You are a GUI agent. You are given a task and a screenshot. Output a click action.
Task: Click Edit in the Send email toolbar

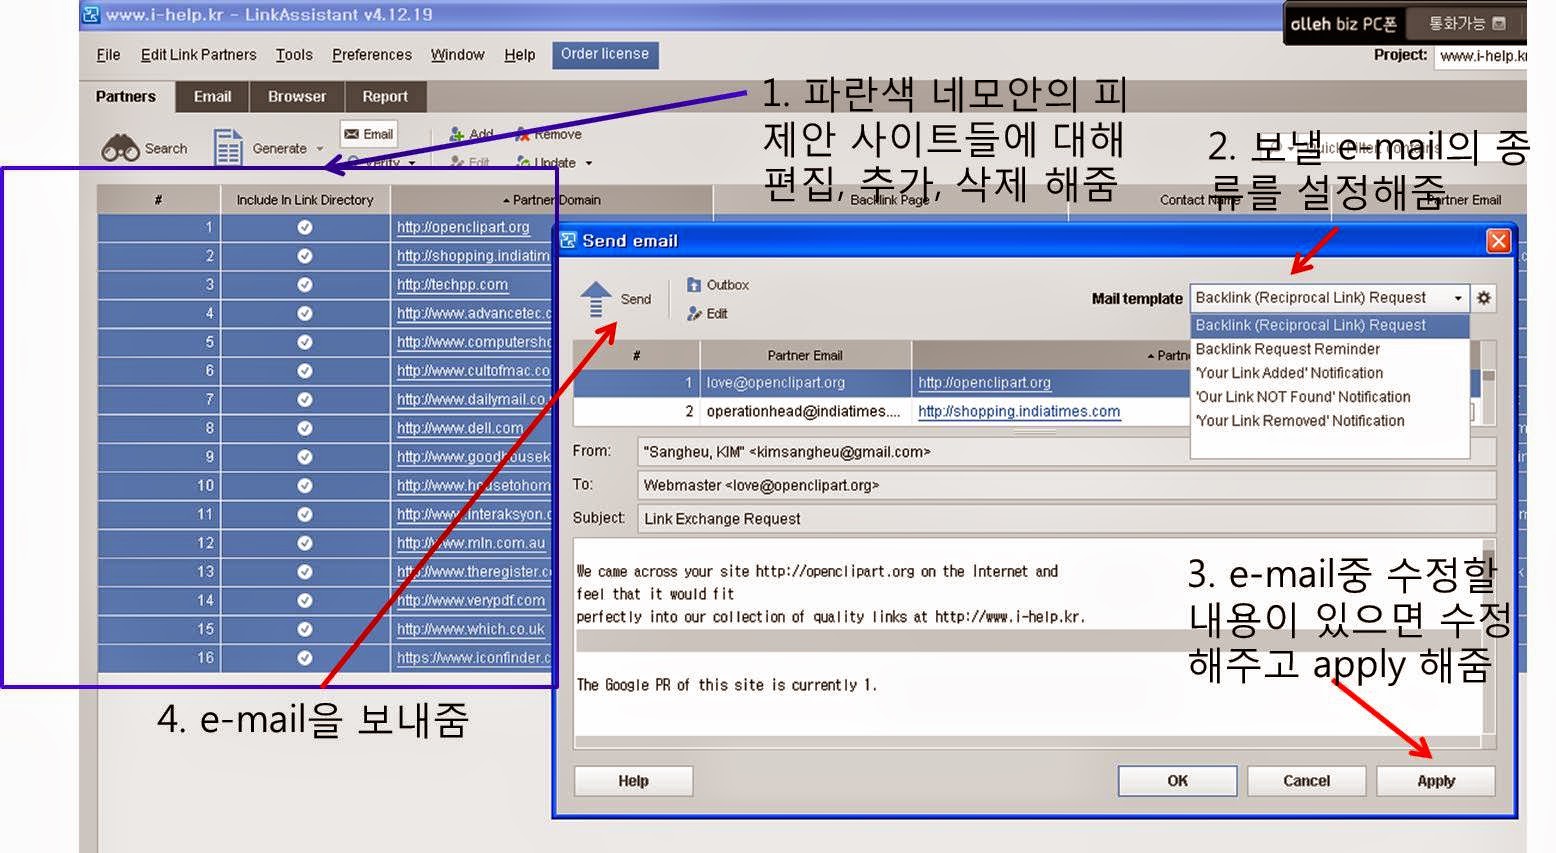(707, 314)
